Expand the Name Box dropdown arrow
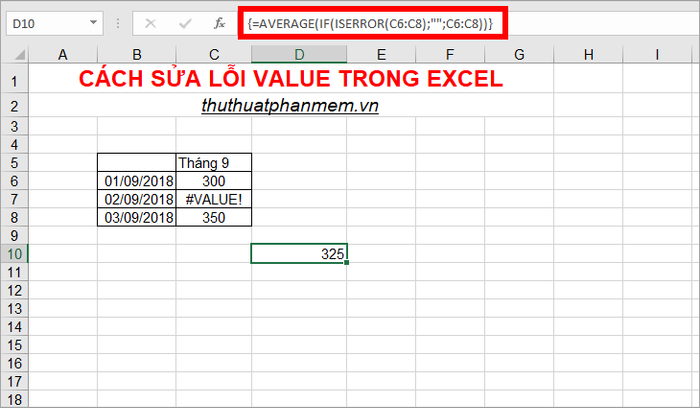The height and width of the screenshot is (408, 700). tap(93, 22)
